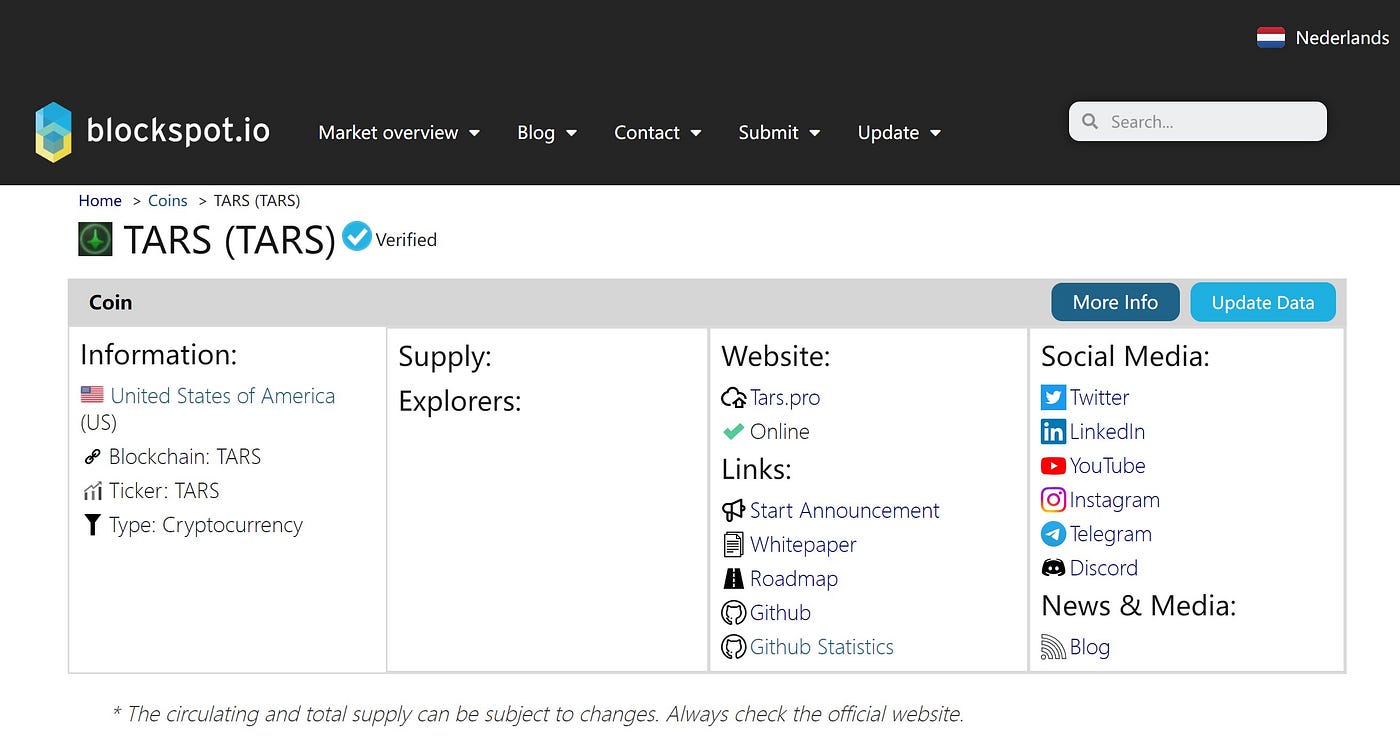1400x742 pixels.
Task: Click the chain icon beside Blockchain: TARS
Action: [x=92, y=457]
